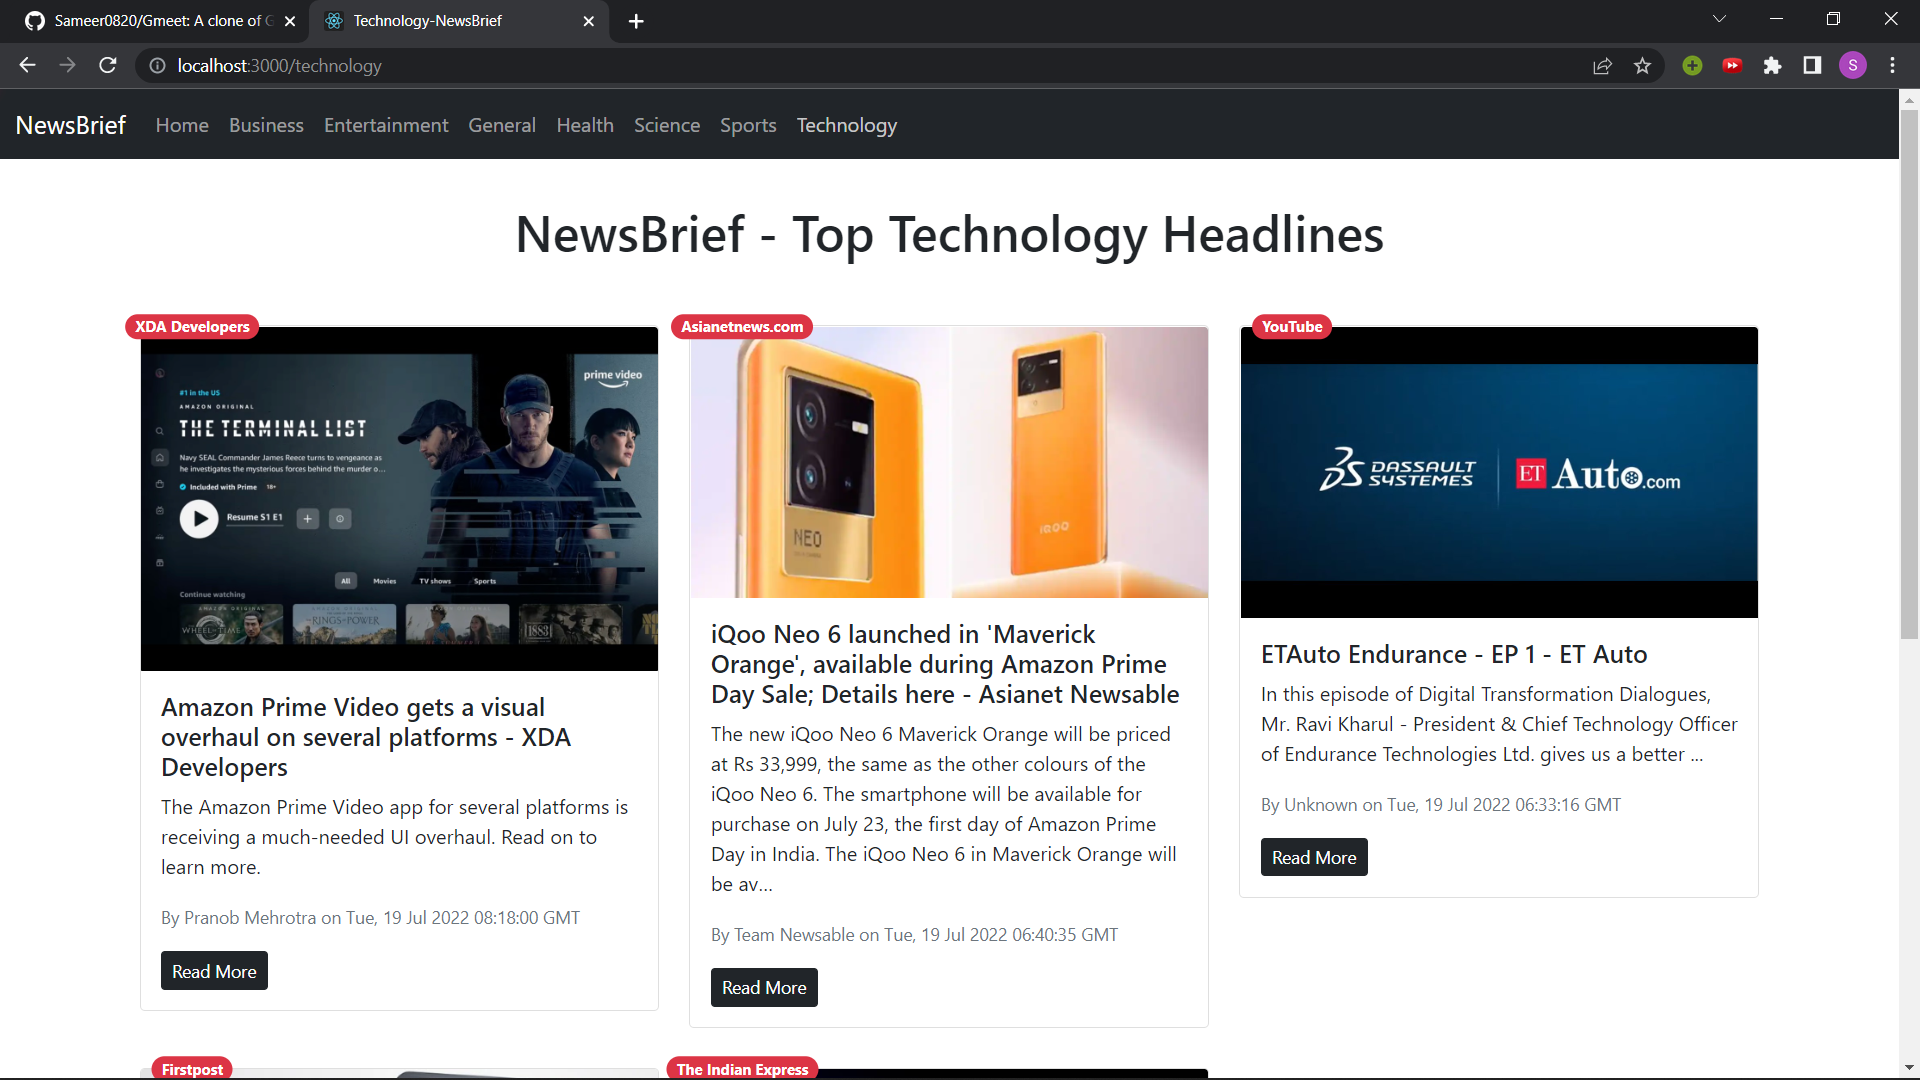
Task: Click the ETAuto Endurance EP 1 headline
Action: (x=1454, y=654)
